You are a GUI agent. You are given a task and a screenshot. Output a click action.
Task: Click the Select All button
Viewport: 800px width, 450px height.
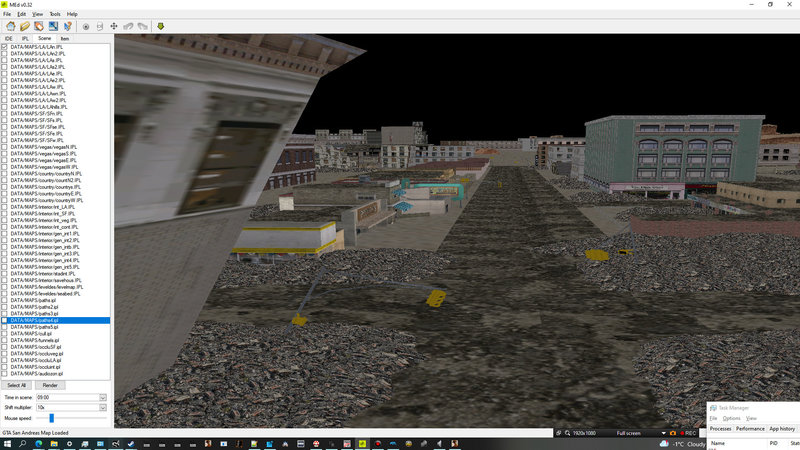click(x=16, y=385)
